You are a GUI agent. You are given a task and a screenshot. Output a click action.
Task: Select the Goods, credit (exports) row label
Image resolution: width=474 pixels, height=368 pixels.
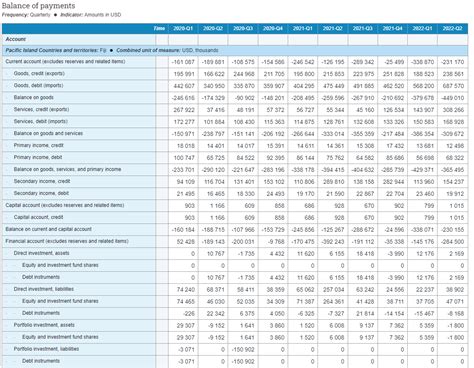pos(39,73)
